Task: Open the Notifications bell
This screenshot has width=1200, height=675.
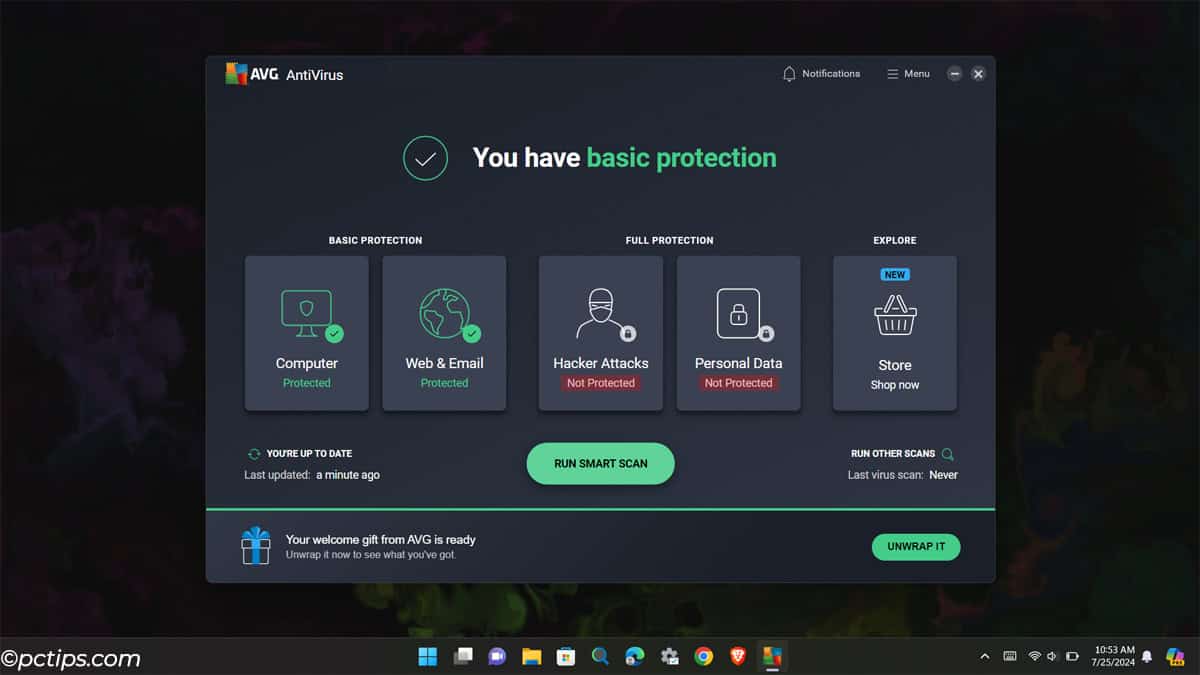Action: (789, 73)
